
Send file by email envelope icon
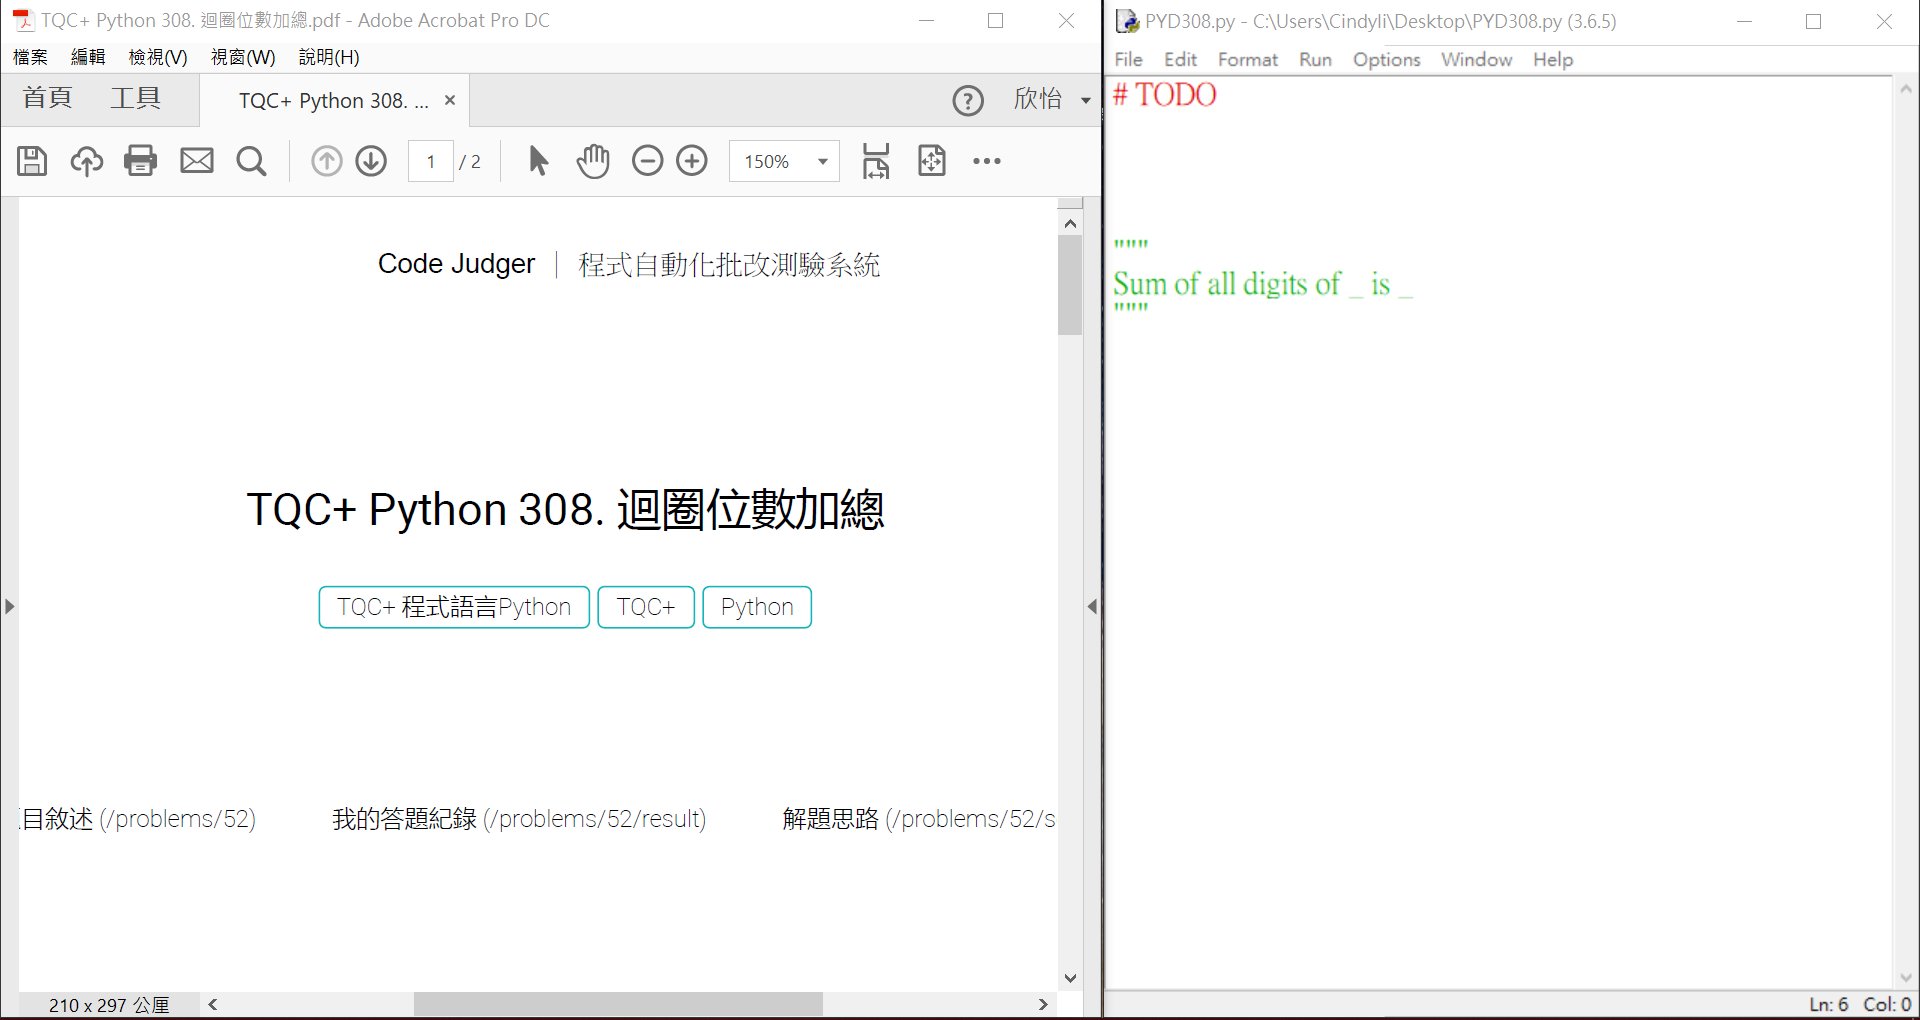[x=197, y=161]
